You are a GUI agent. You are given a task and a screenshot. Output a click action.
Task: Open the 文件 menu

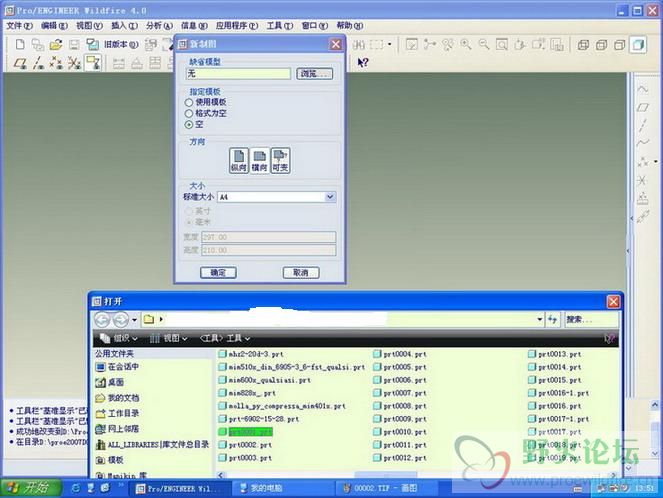(19, 26)
